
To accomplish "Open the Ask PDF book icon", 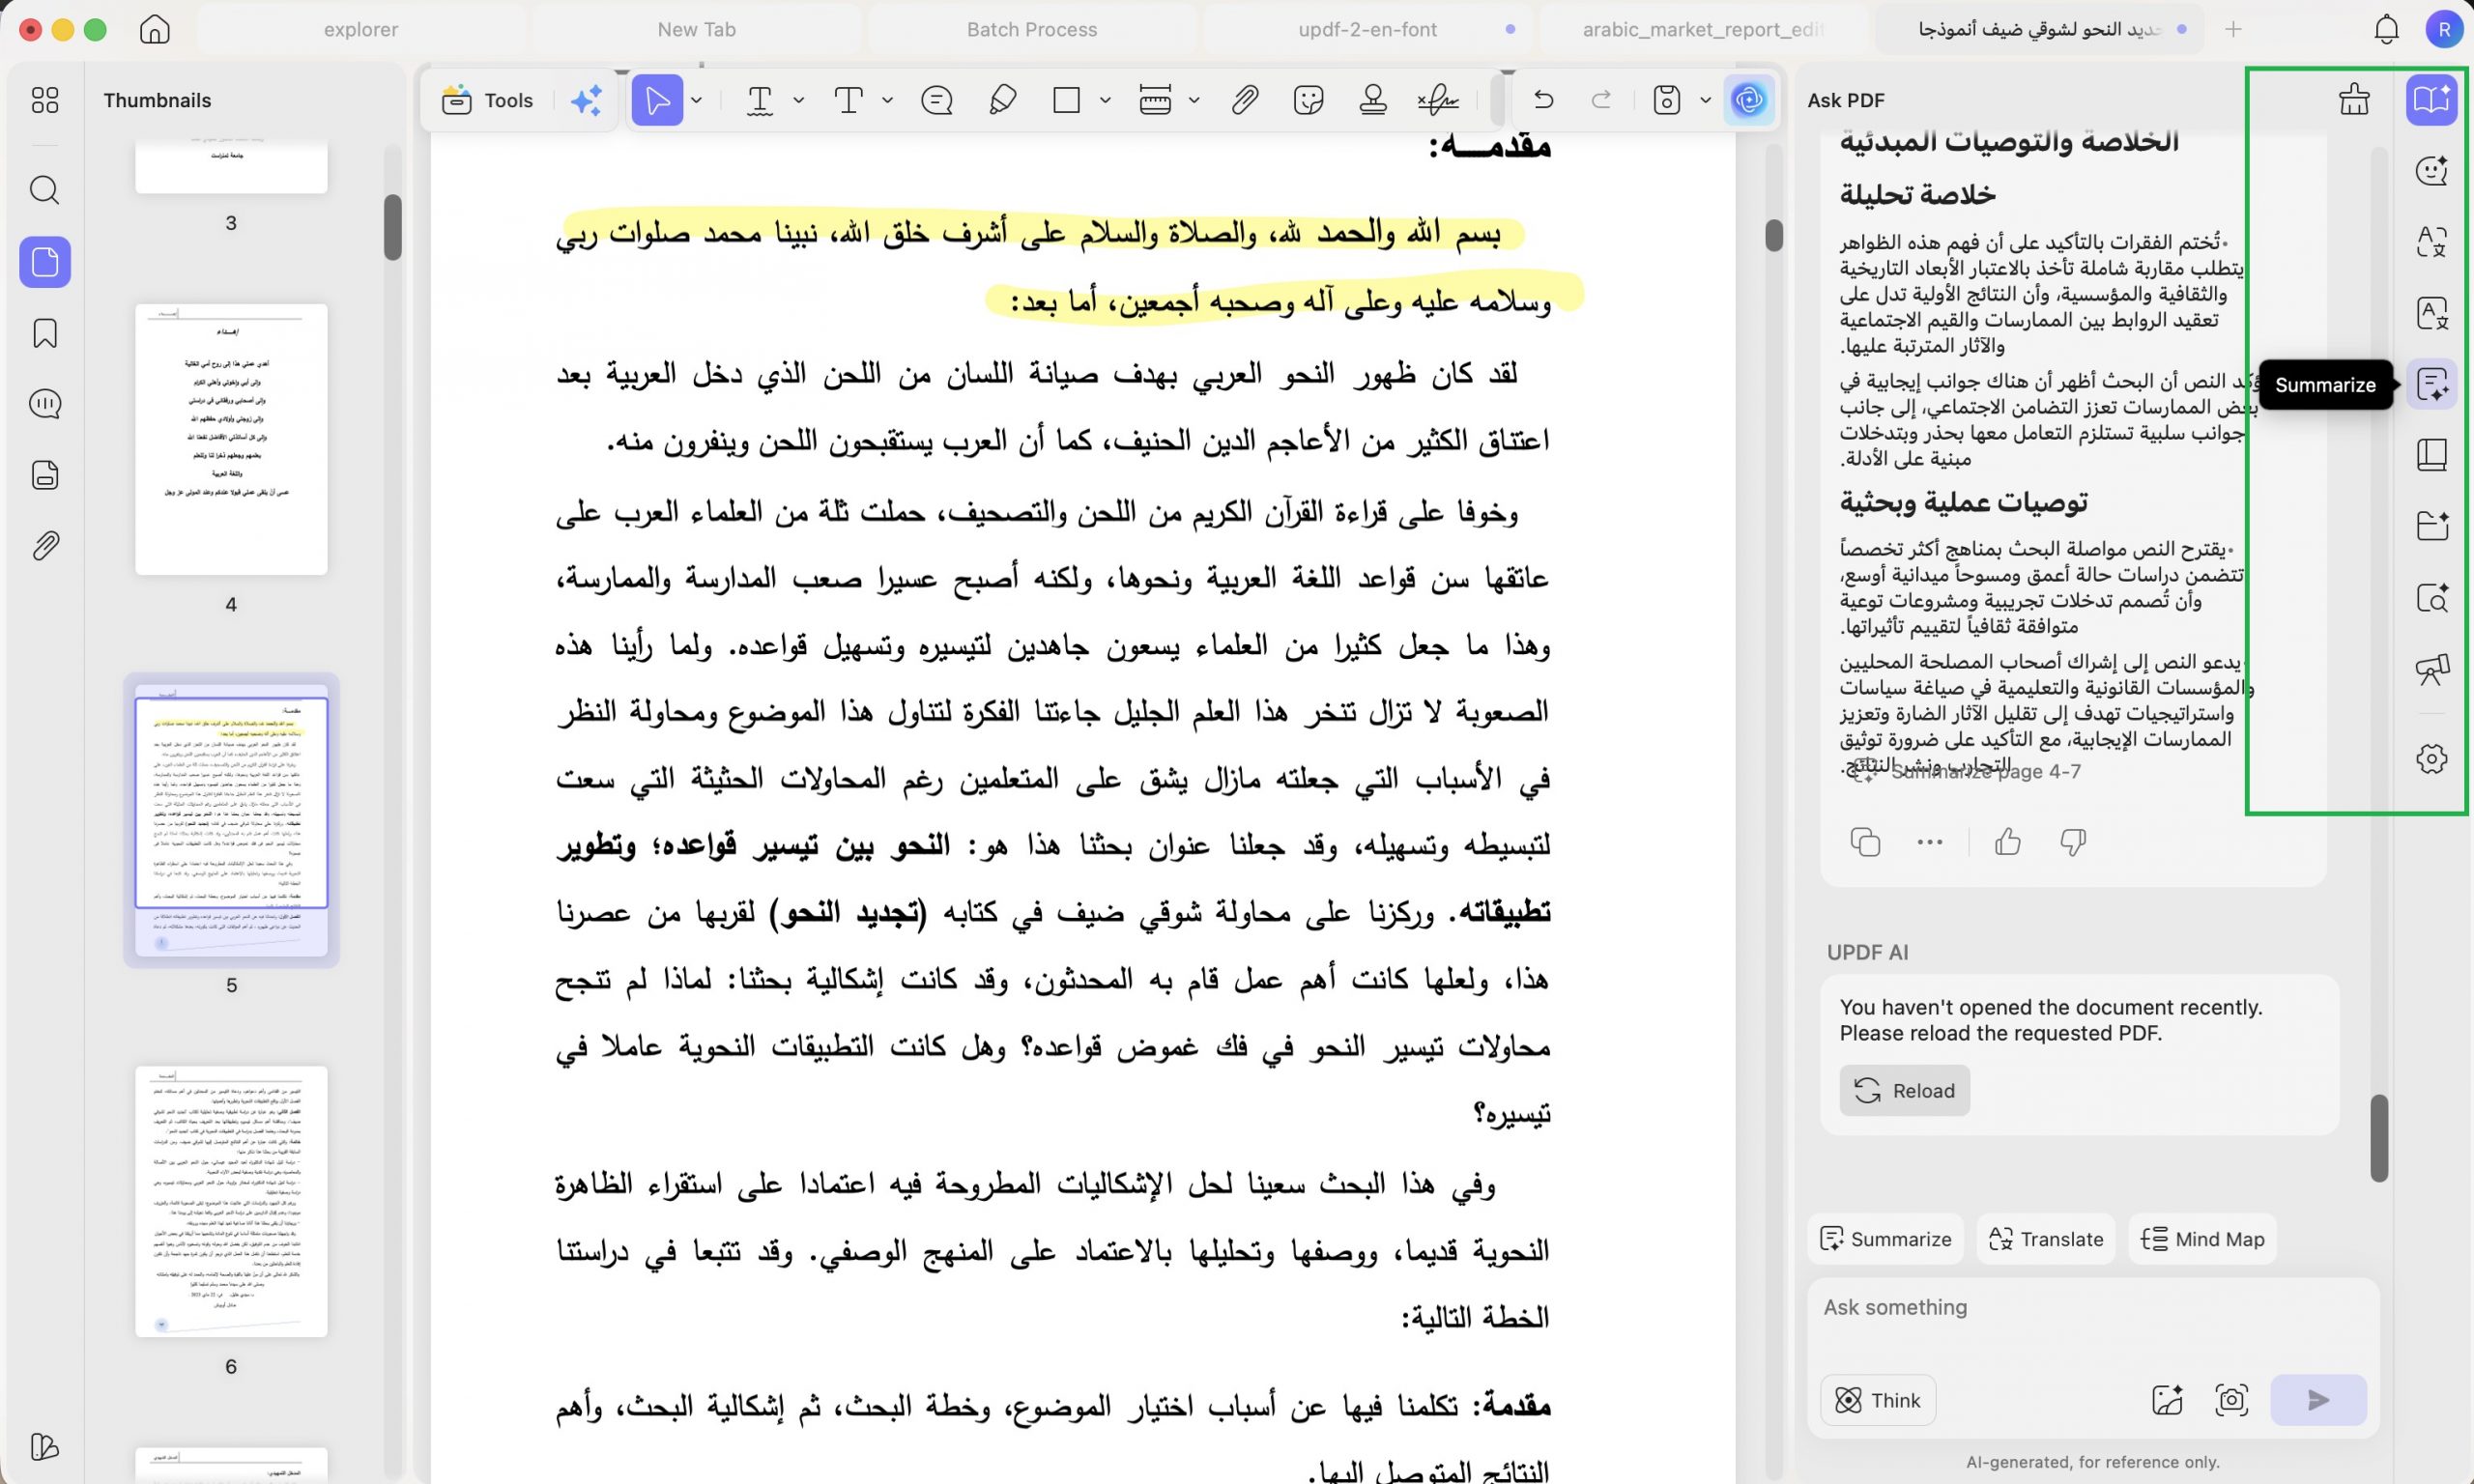I will point(2432,100).
